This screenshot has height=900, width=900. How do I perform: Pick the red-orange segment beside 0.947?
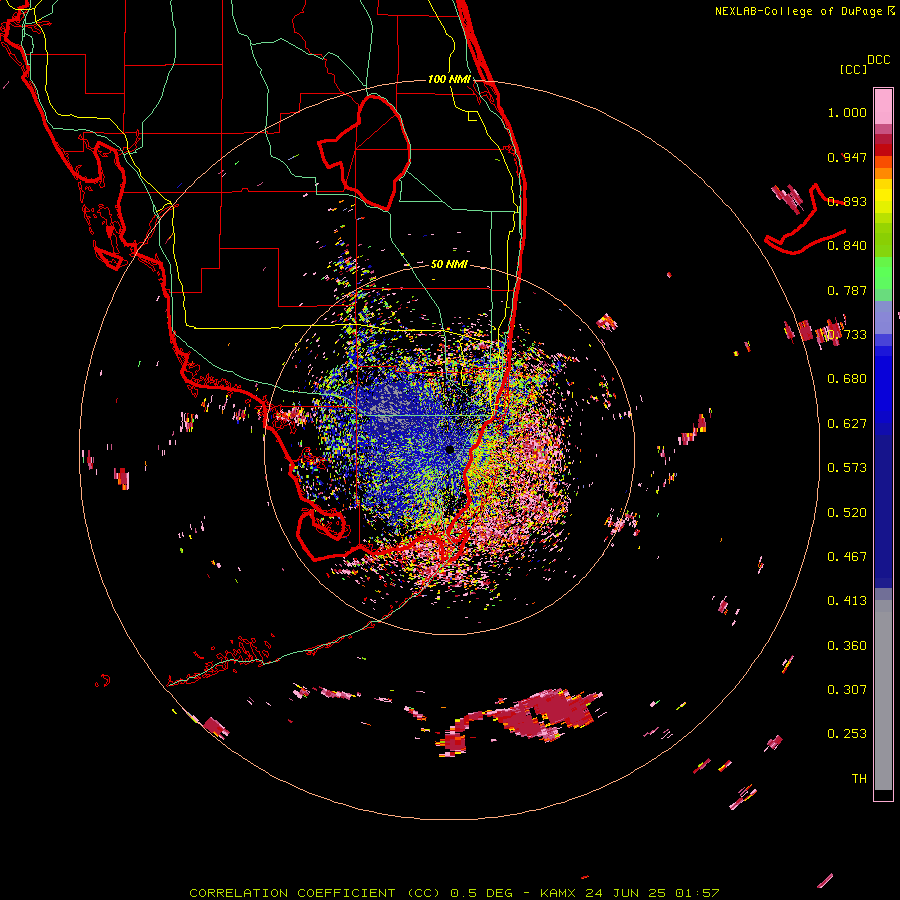tap(883, 162)
